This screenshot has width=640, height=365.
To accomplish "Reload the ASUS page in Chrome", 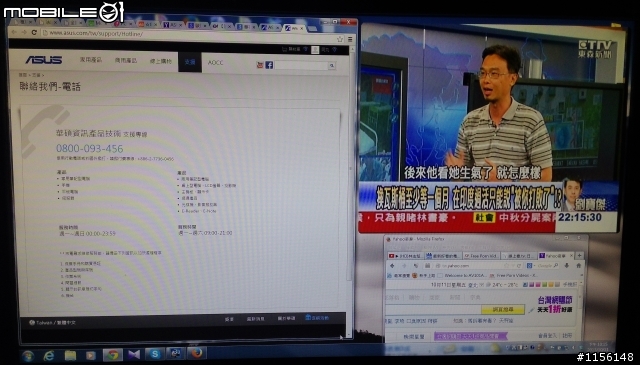I will point(34,33).
